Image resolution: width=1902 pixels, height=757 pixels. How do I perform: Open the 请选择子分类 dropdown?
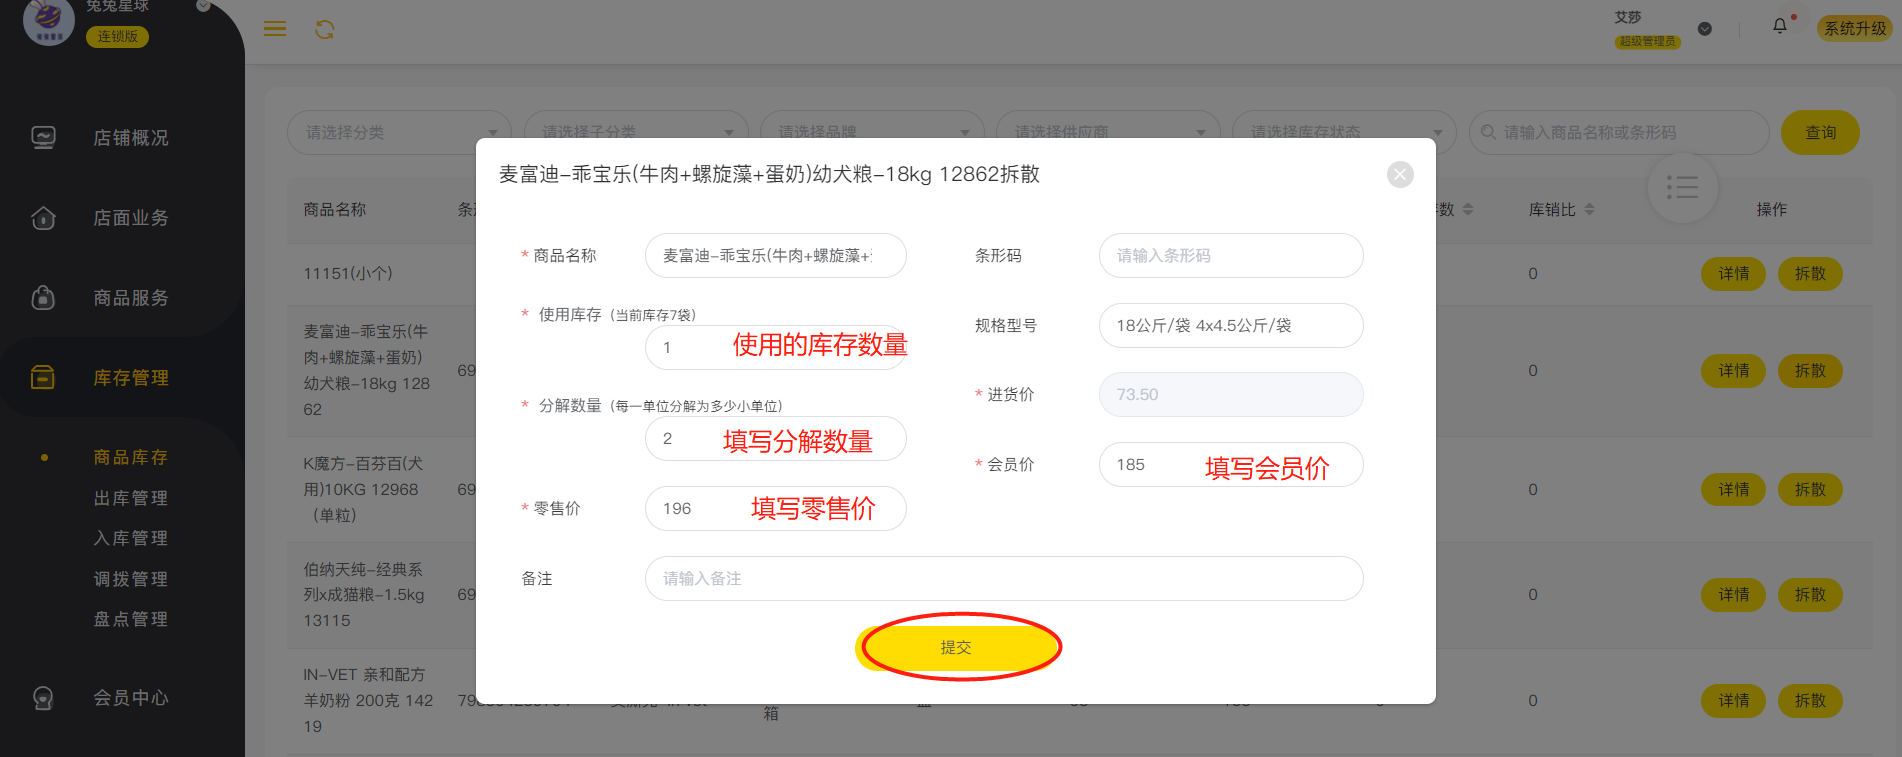(635, 132)
